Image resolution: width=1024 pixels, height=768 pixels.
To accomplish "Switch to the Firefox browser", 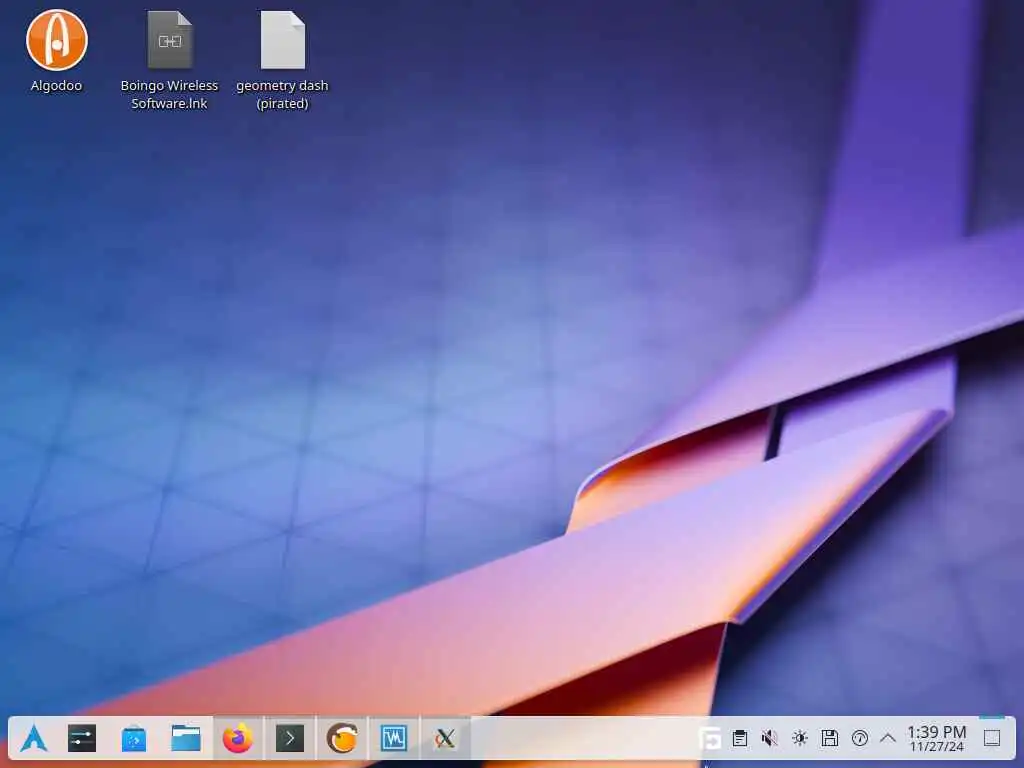I will tap(238, 739).
